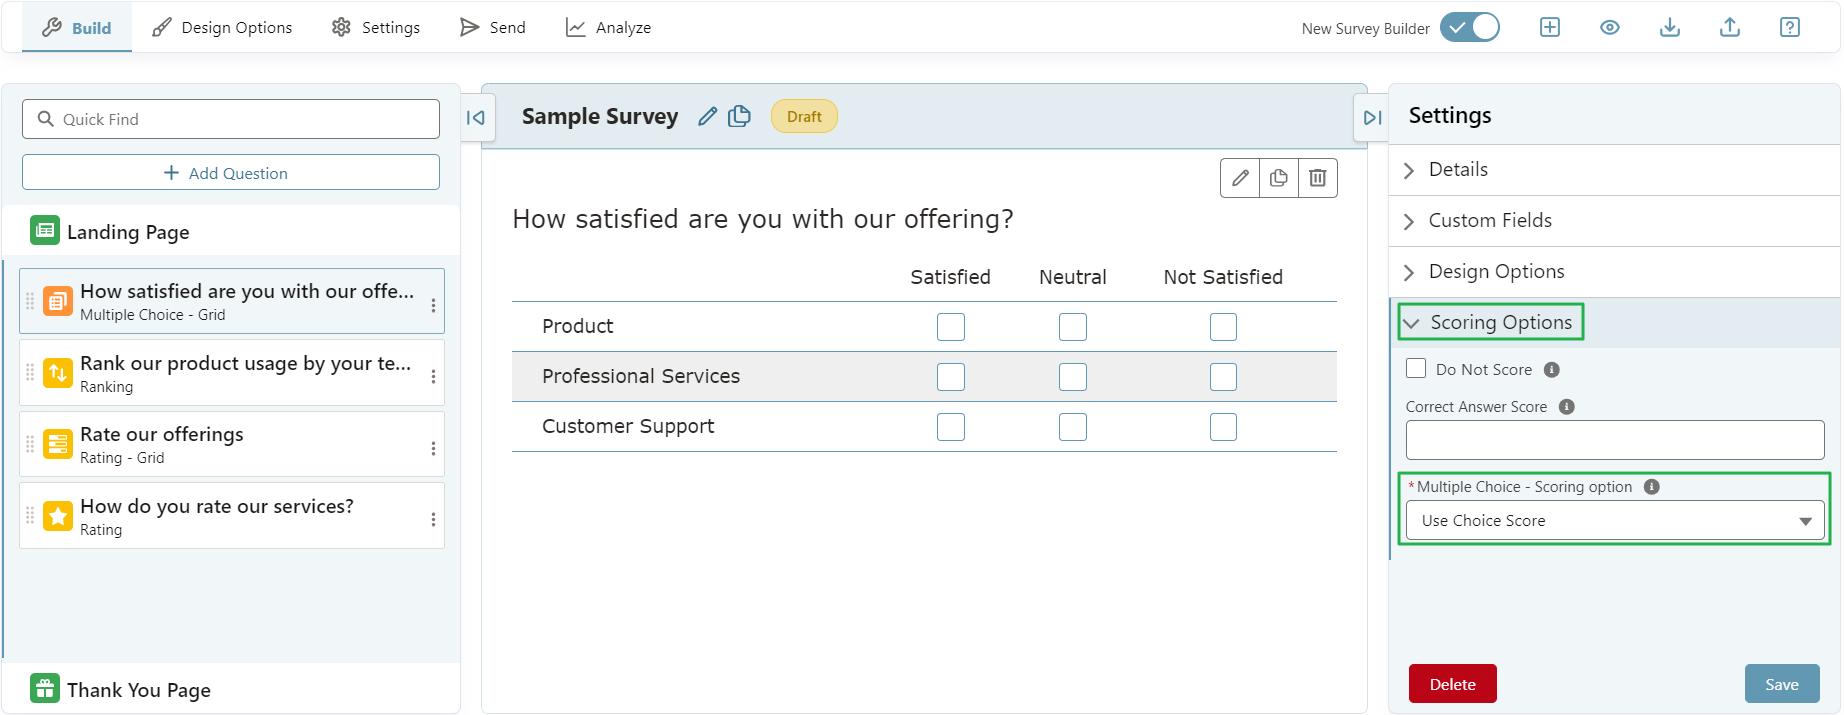Select 'How do you rate our services?' question
The width and height of the screenshot is (1844, 715).
[232, 516]
